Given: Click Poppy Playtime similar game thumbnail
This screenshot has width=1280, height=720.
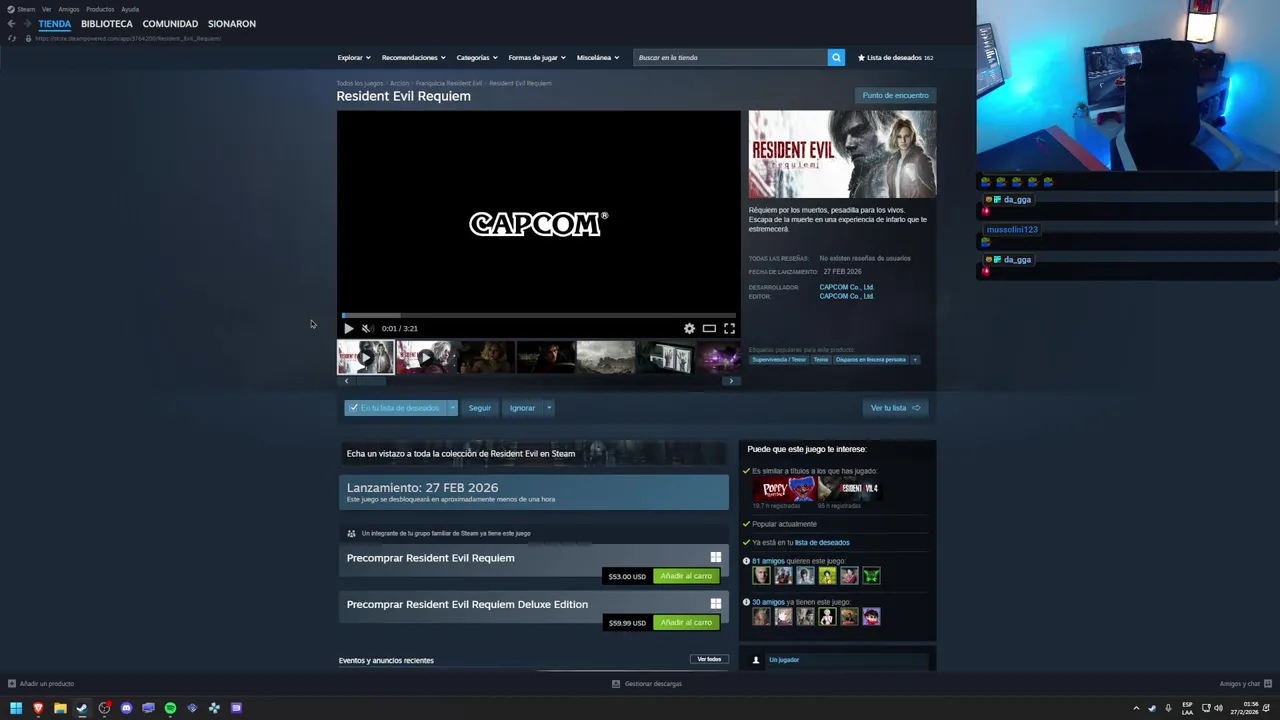Looking at the screenshot, I should pos(785,489).
